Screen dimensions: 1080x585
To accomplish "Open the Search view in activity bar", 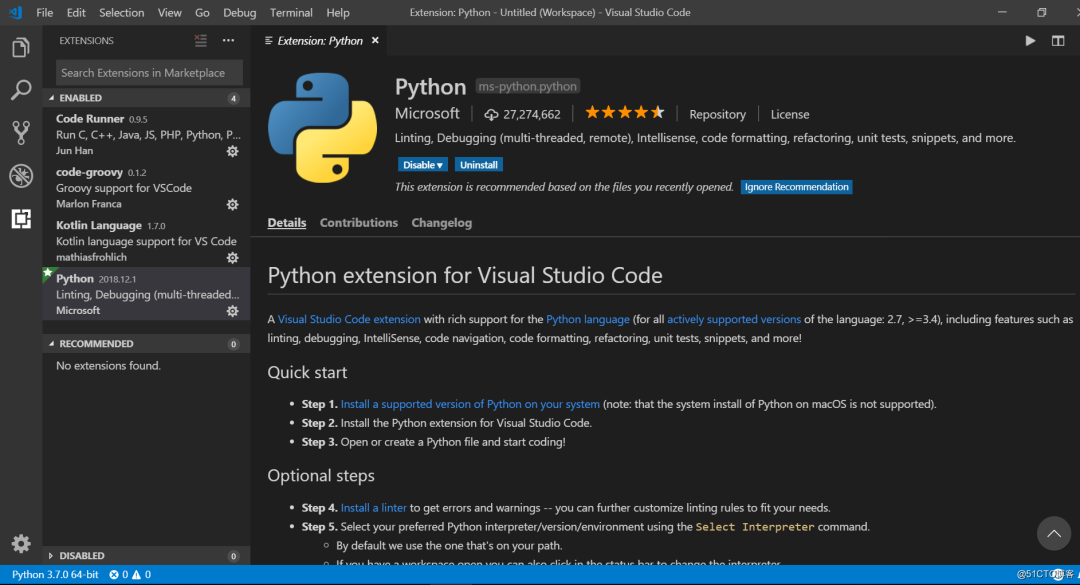I will pos(20,90).
